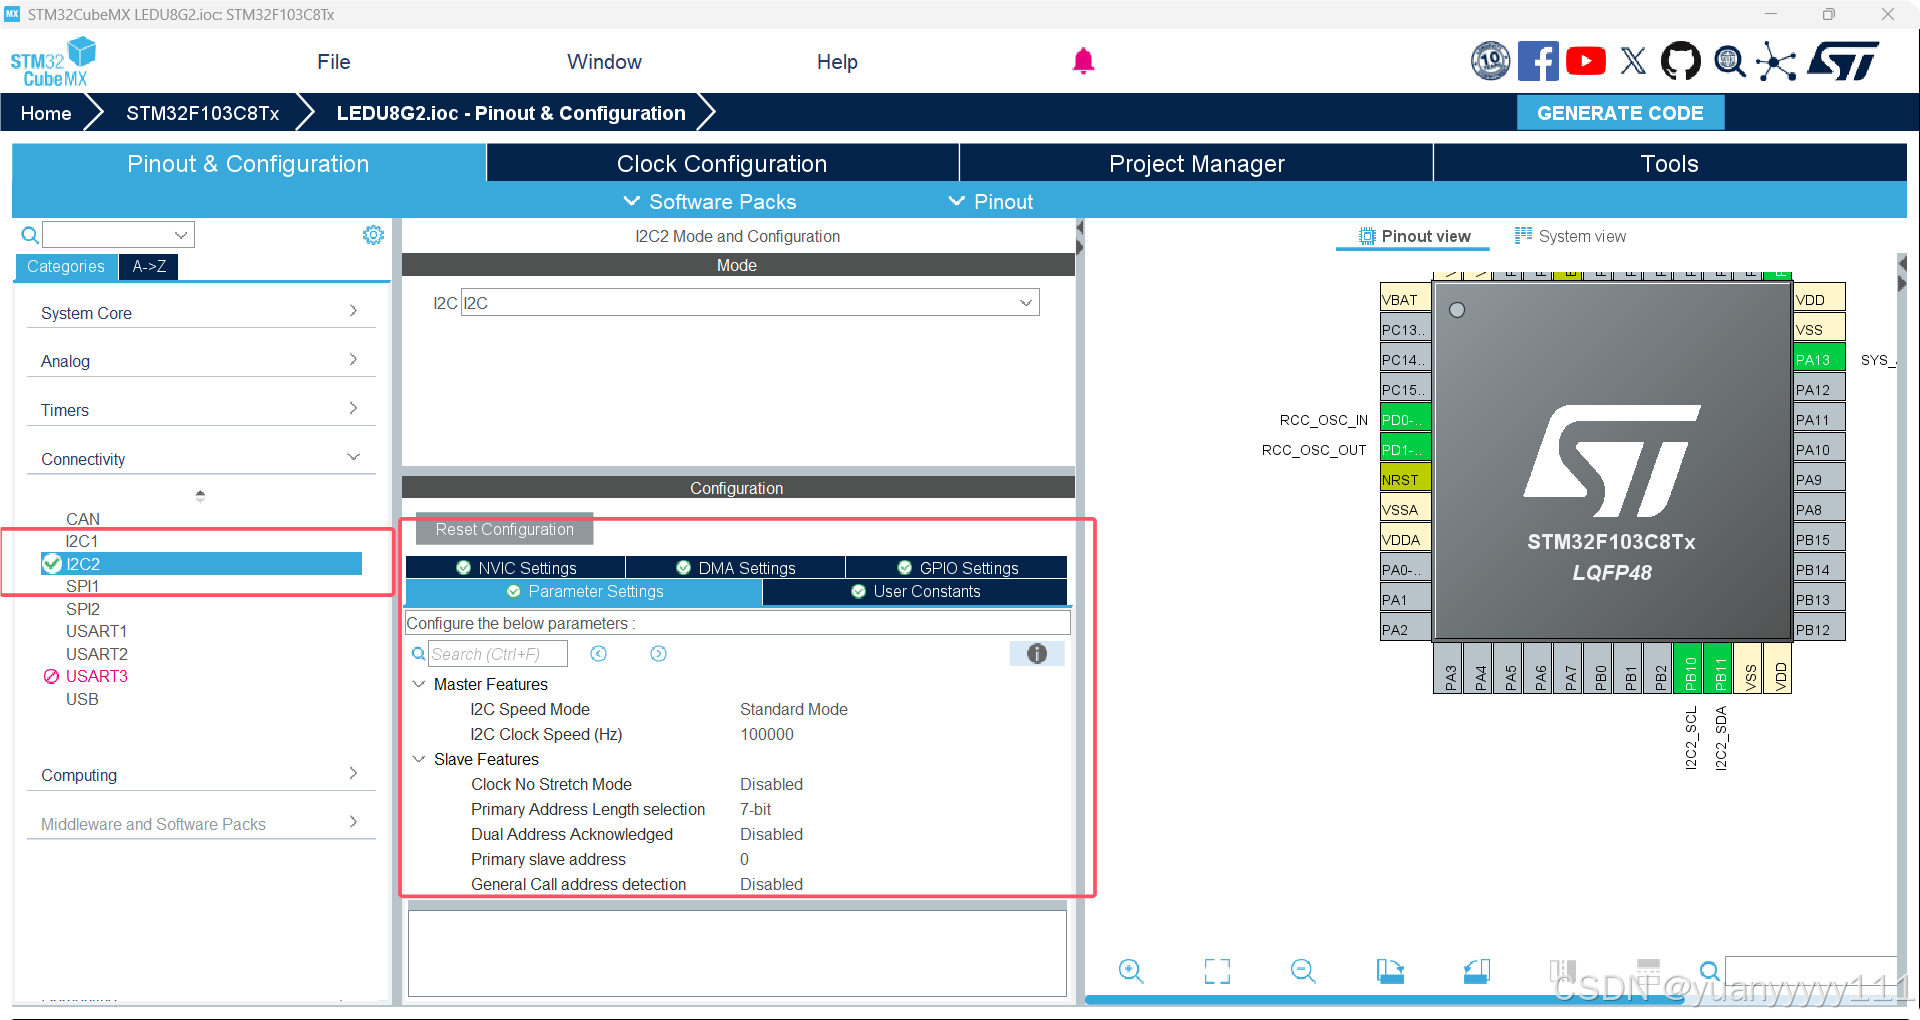The height and width of the screenshot is (1020, 1920).
Task: Expand the System Core category
Action: (x=200, y=313)
